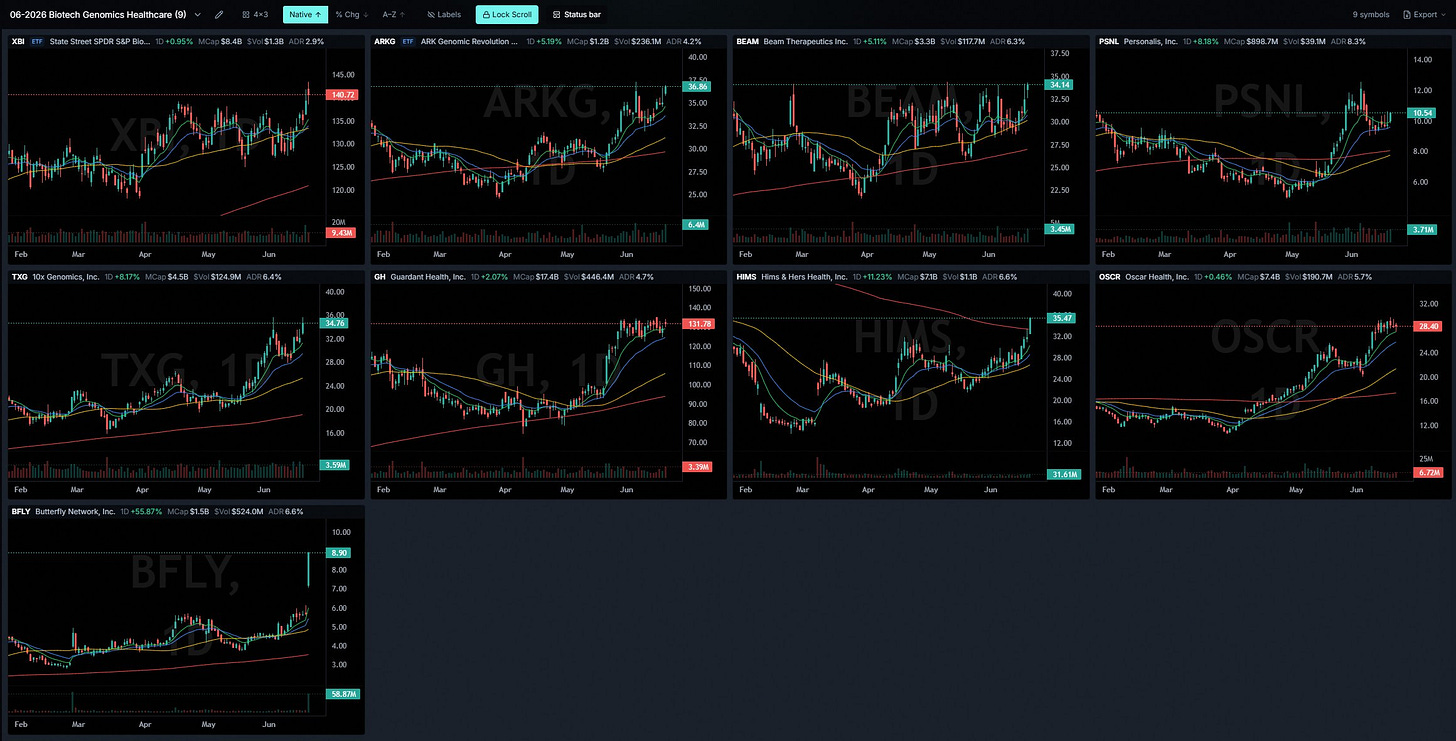Click the ARKG ticker symbol
This screenshot has width=1456, height=741.
coord(384,42)
